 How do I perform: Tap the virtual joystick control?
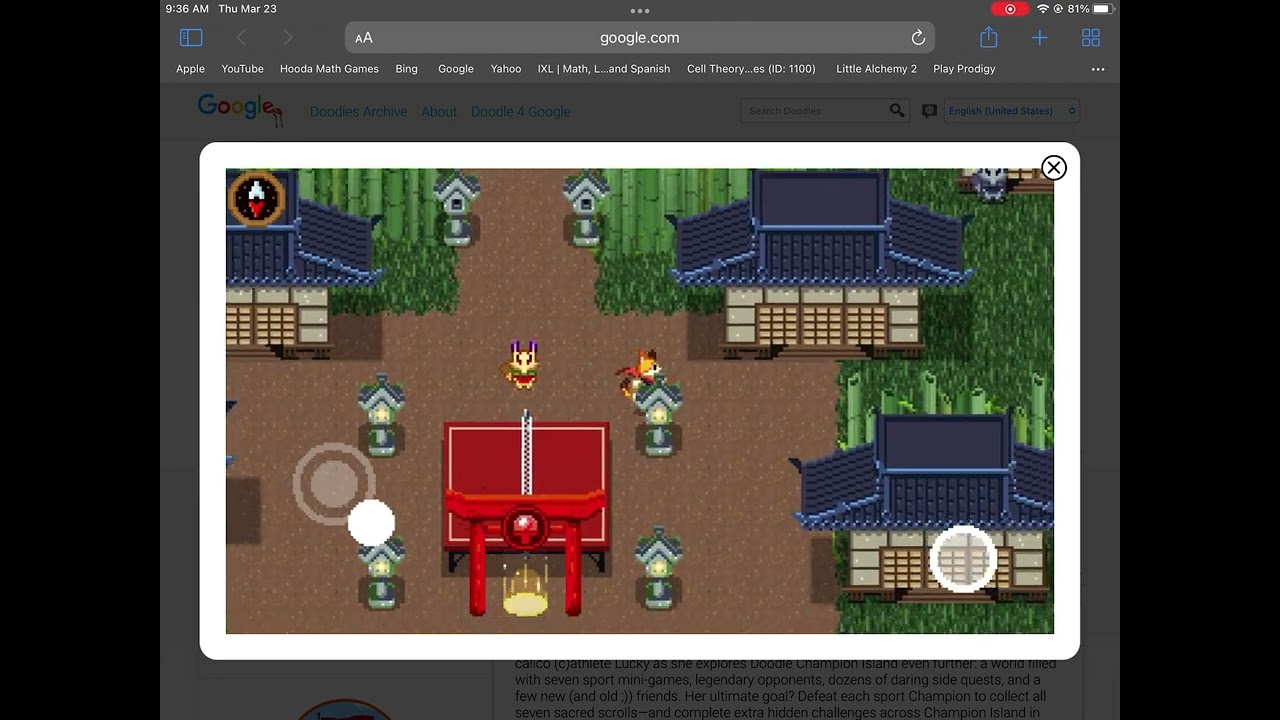click(334, 483)
